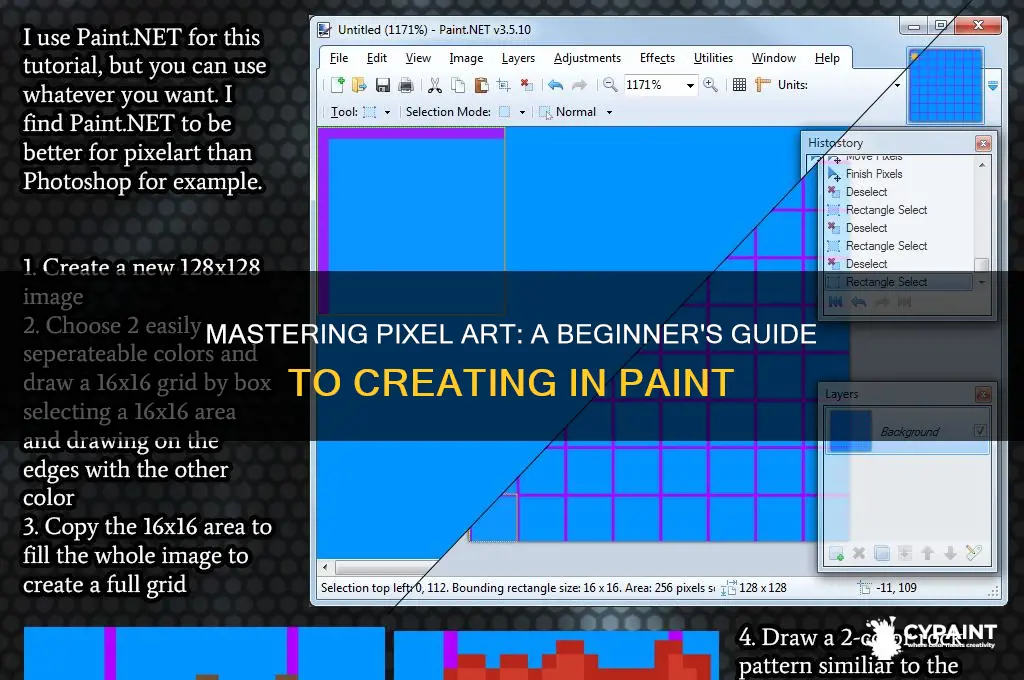Open image list arrow beside thumbnail

(x=993, y=86)
